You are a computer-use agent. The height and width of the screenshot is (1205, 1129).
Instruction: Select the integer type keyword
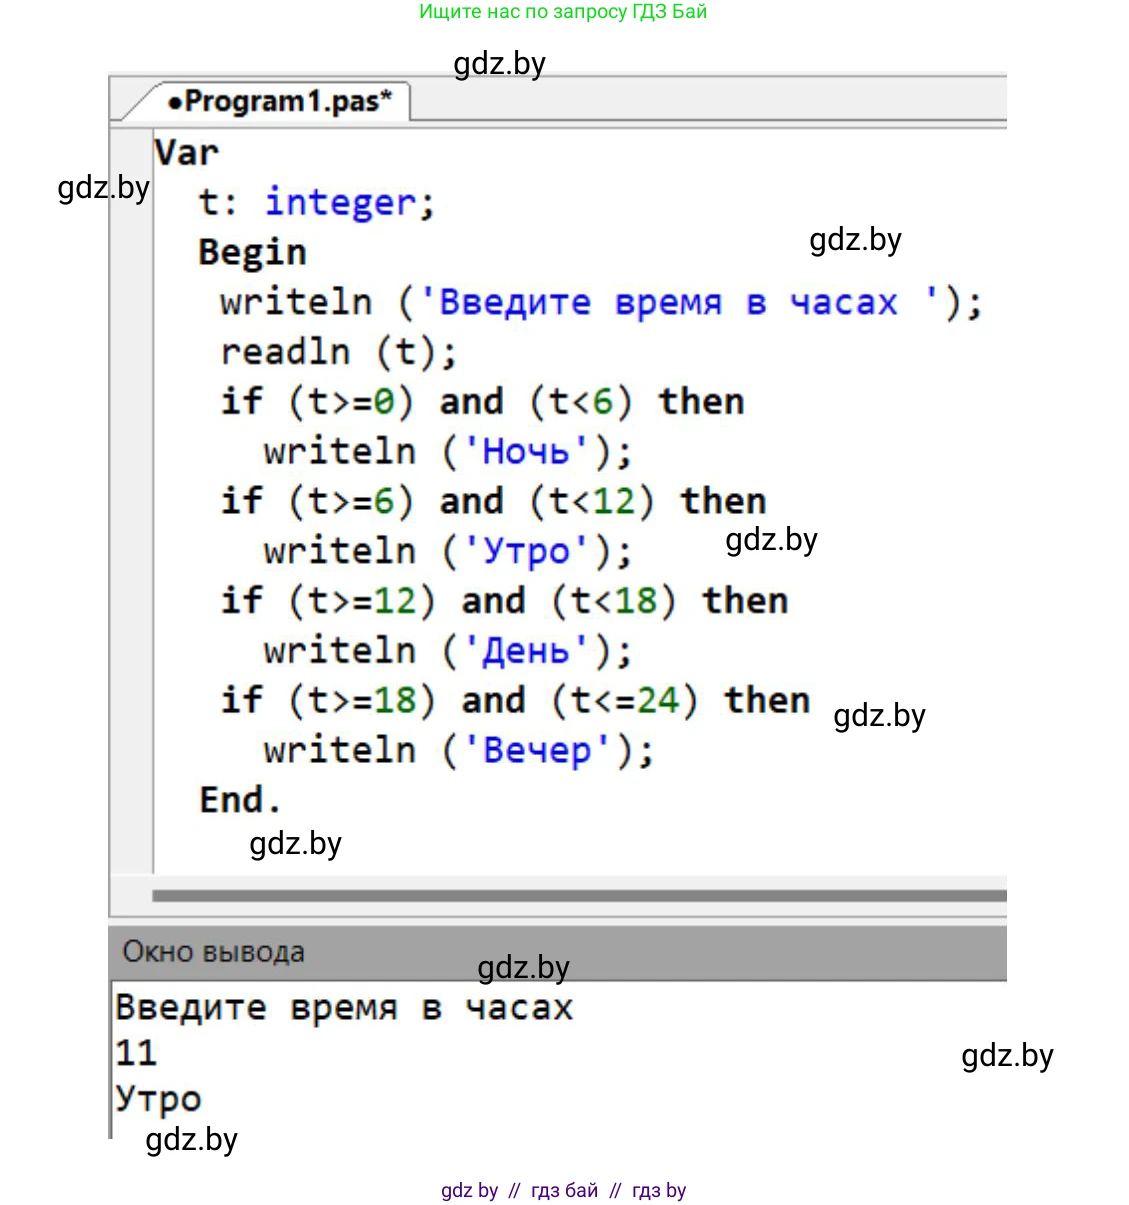pyautogui.click(x=340, y=203)
